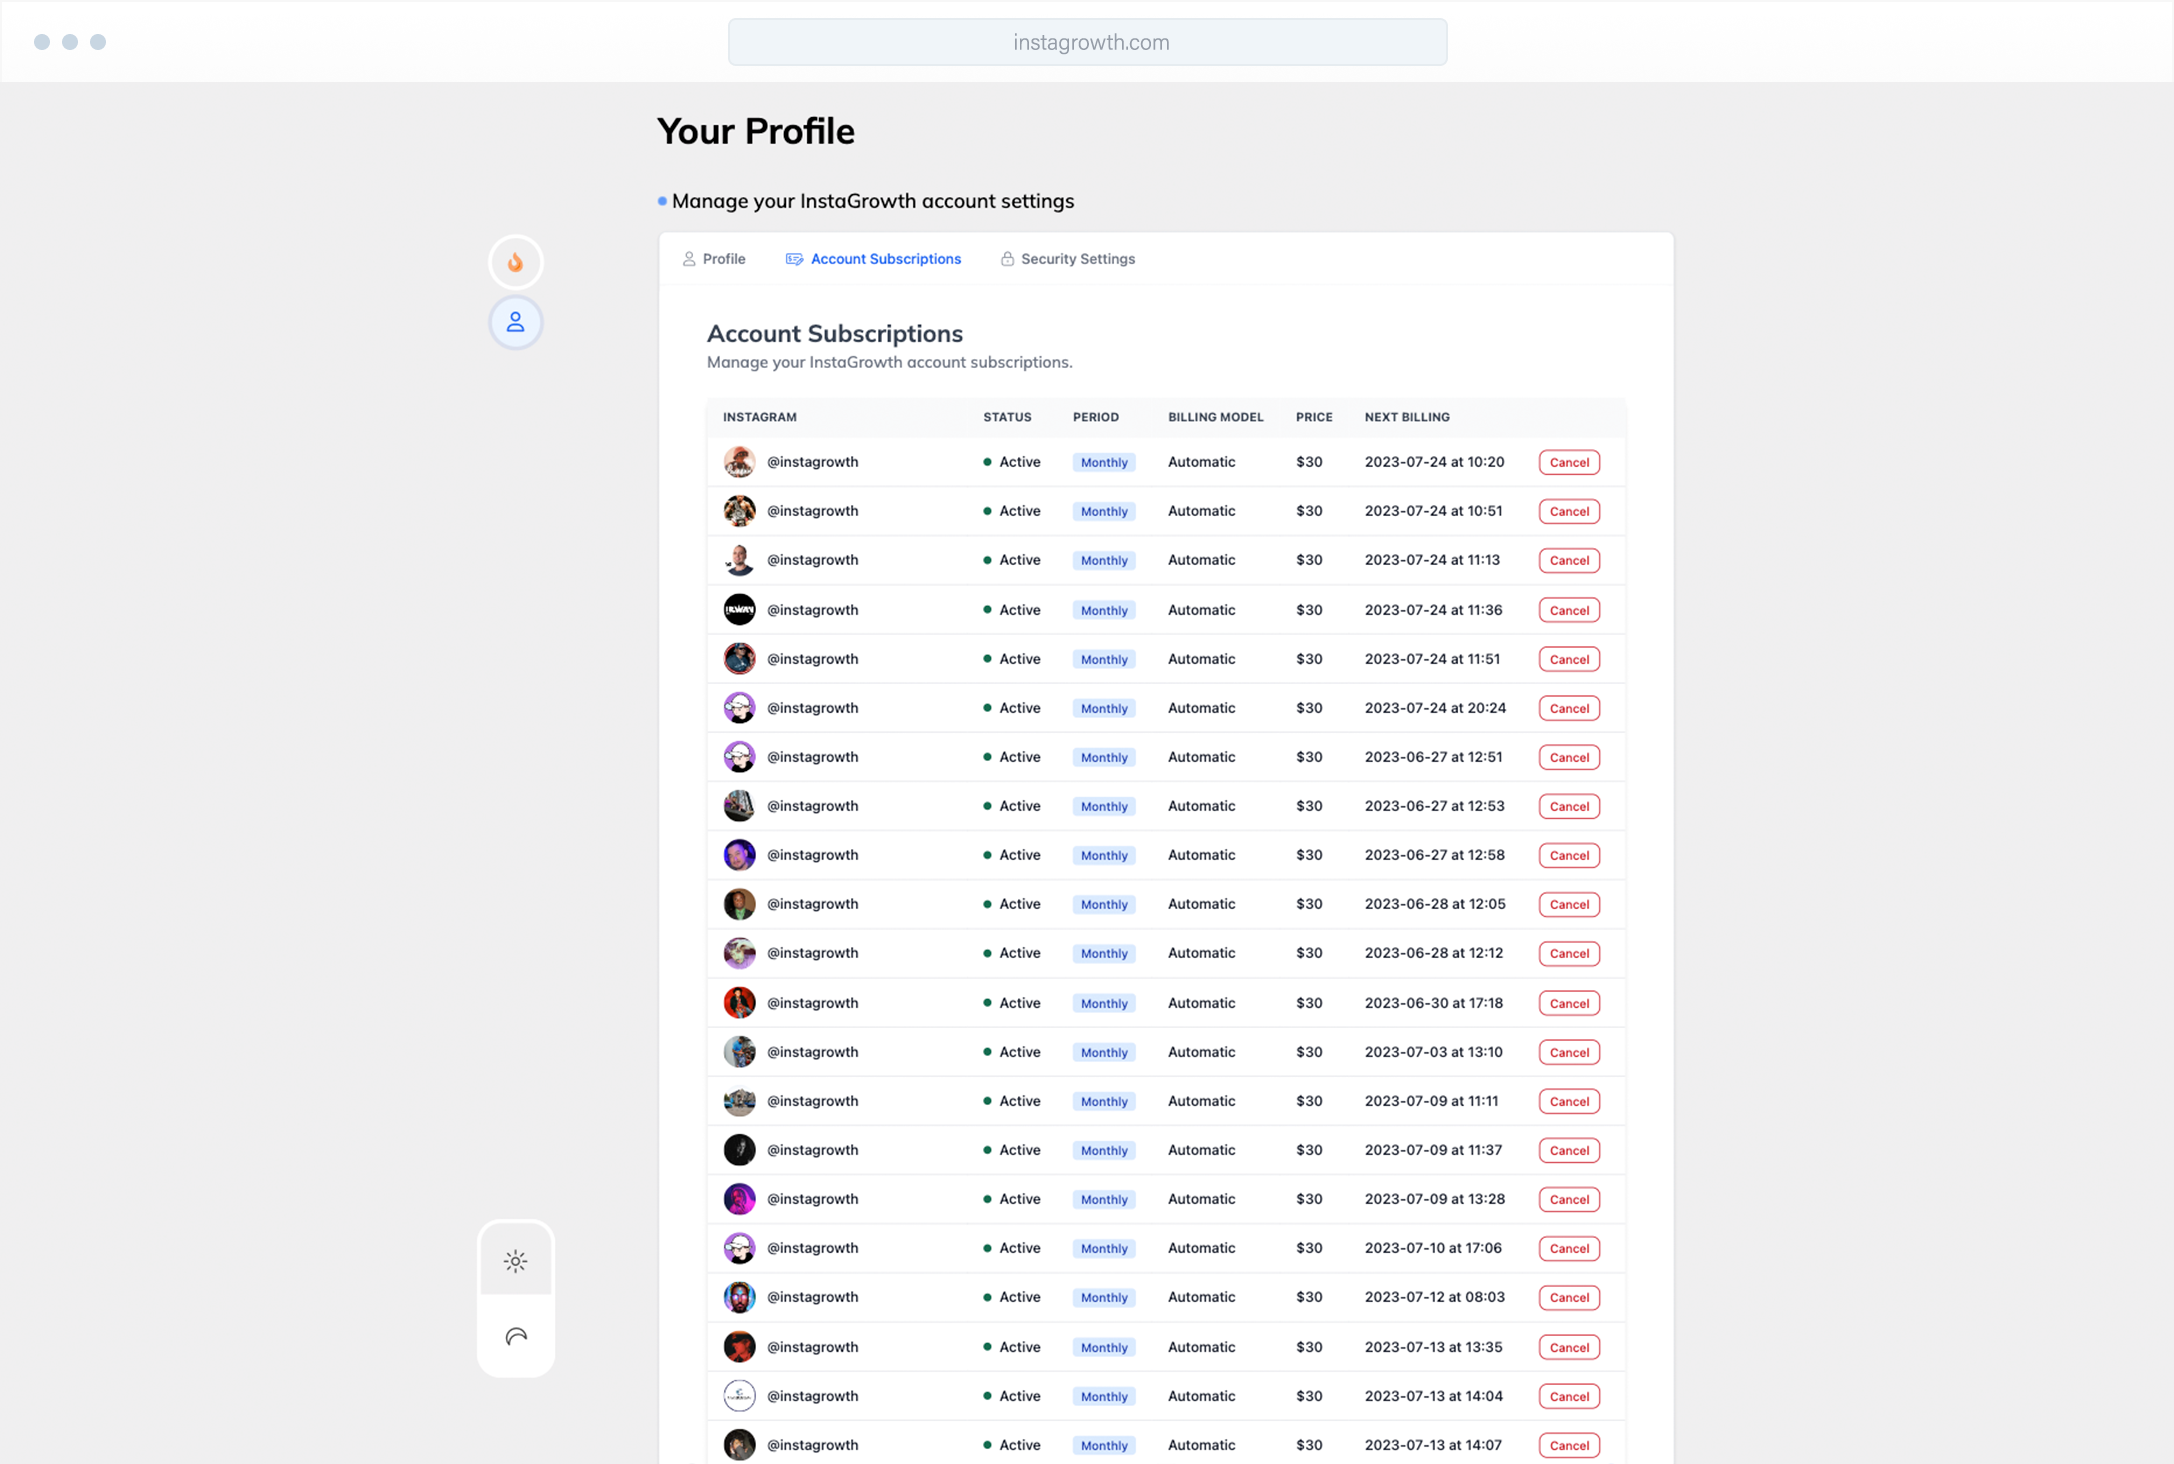Click the arc icon below the sun
This screenshot has width=2174, height=1464.
tap(515, 1336)
